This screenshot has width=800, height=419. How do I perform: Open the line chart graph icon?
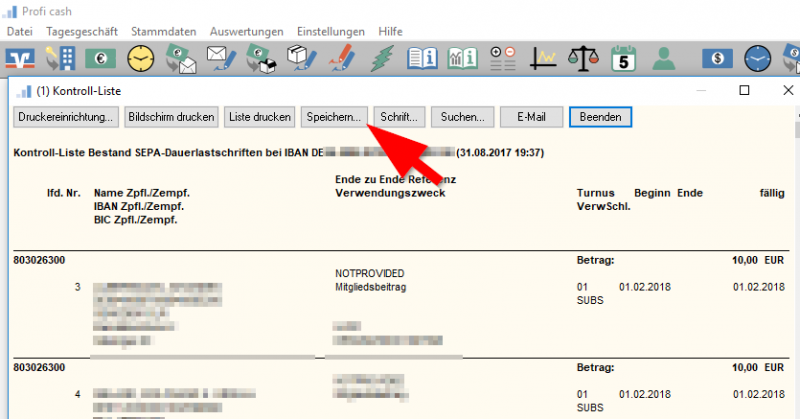pyautogui.click(x=544, y=59)
